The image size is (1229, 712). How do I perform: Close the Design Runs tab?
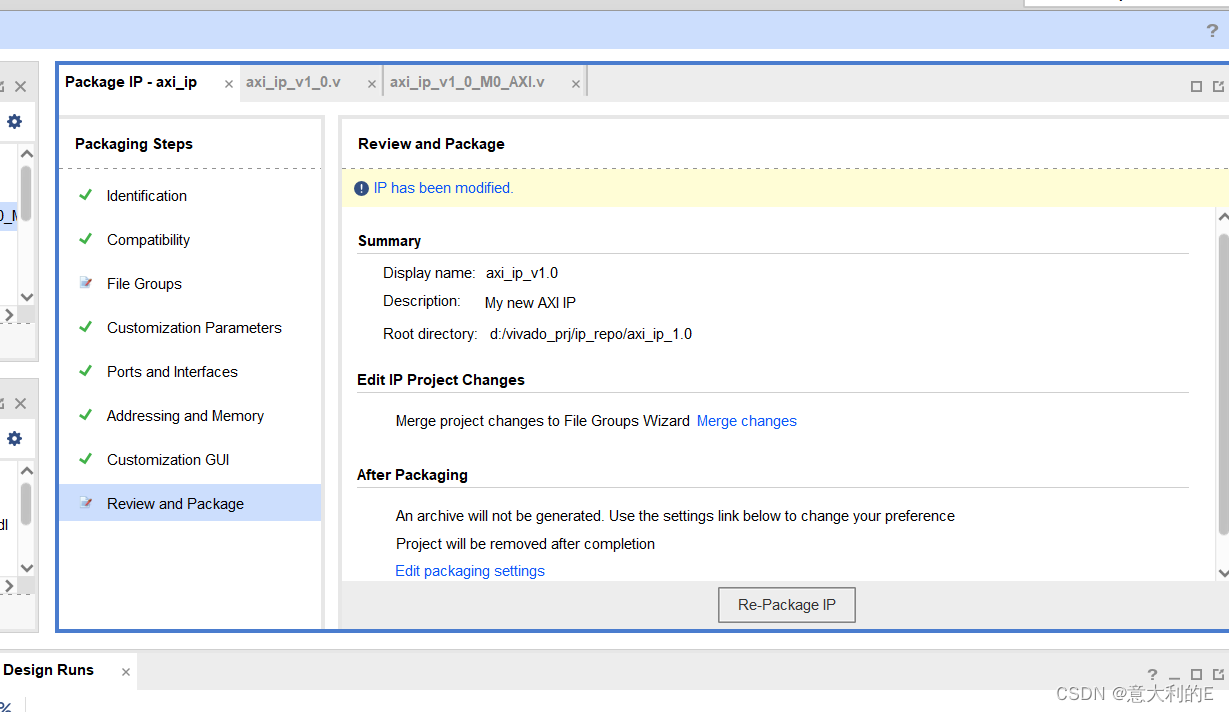(126, 672)
